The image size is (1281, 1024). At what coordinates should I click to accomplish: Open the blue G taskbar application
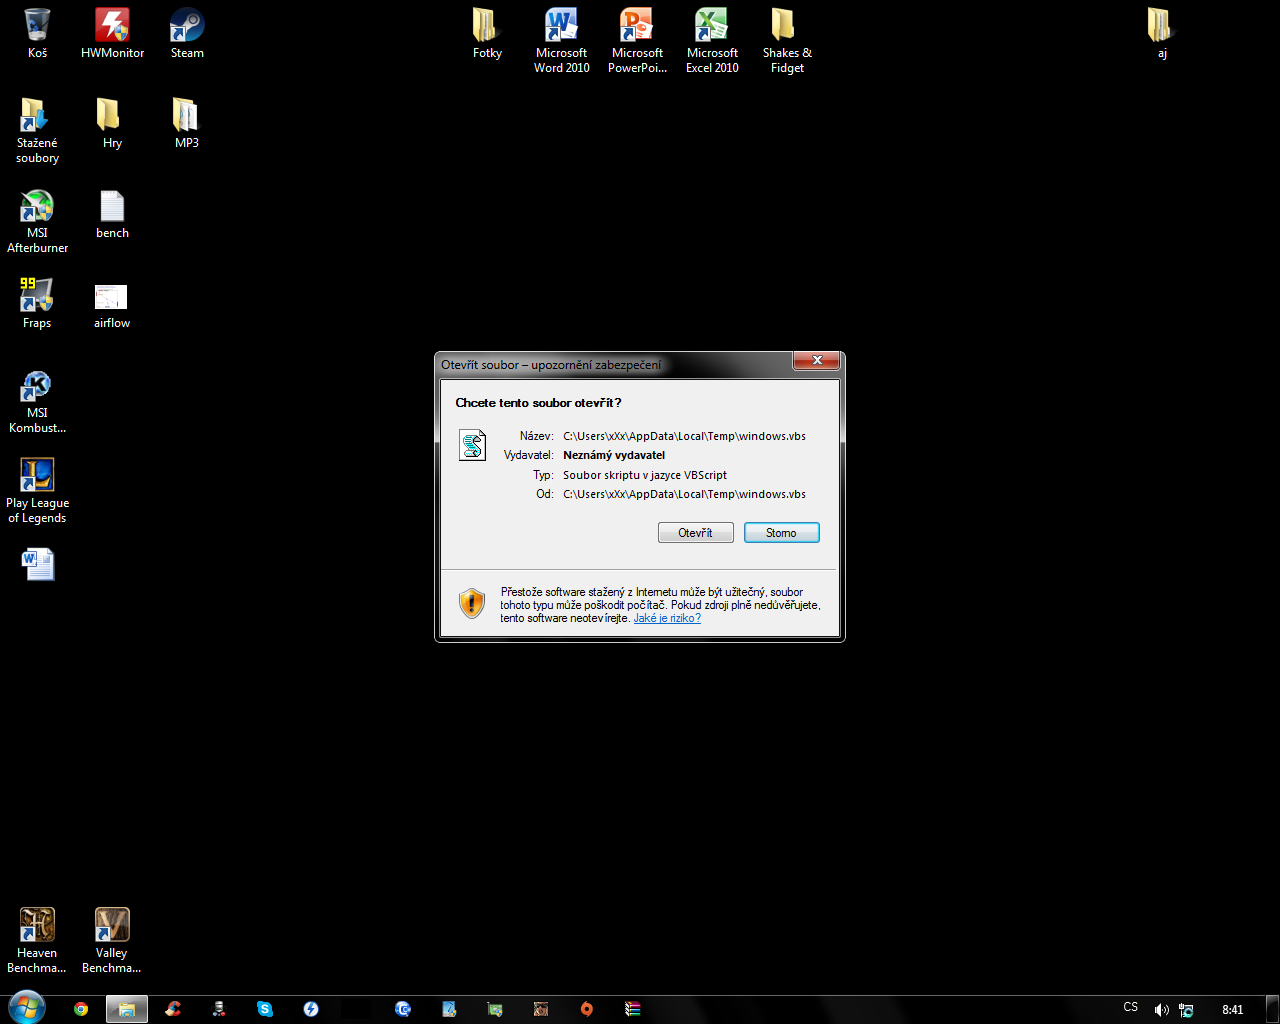click(x=403, y=1009)
